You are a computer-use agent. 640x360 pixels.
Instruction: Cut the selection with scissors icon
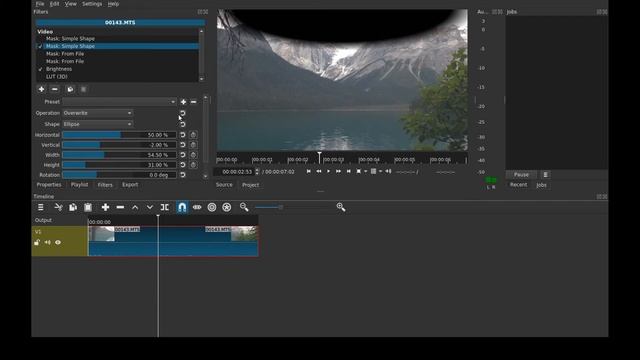(x=58, y=207)
